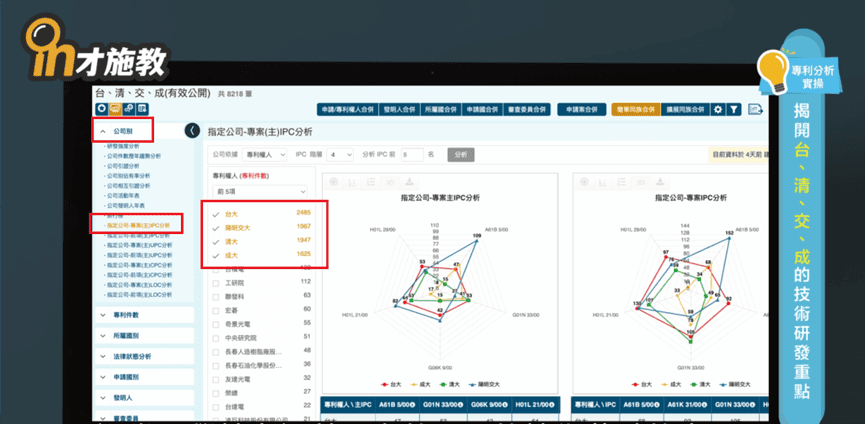Click the first round icon in the left chart toolbar

[x=333, y=182]
